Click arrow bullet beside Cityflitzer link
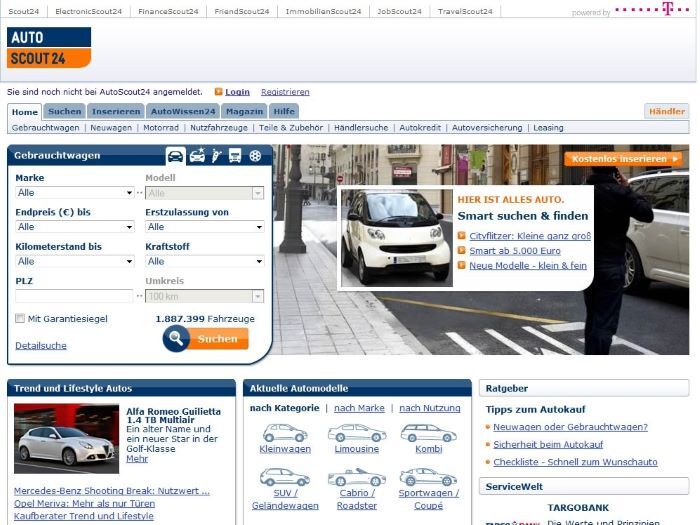 click(462, 236)
